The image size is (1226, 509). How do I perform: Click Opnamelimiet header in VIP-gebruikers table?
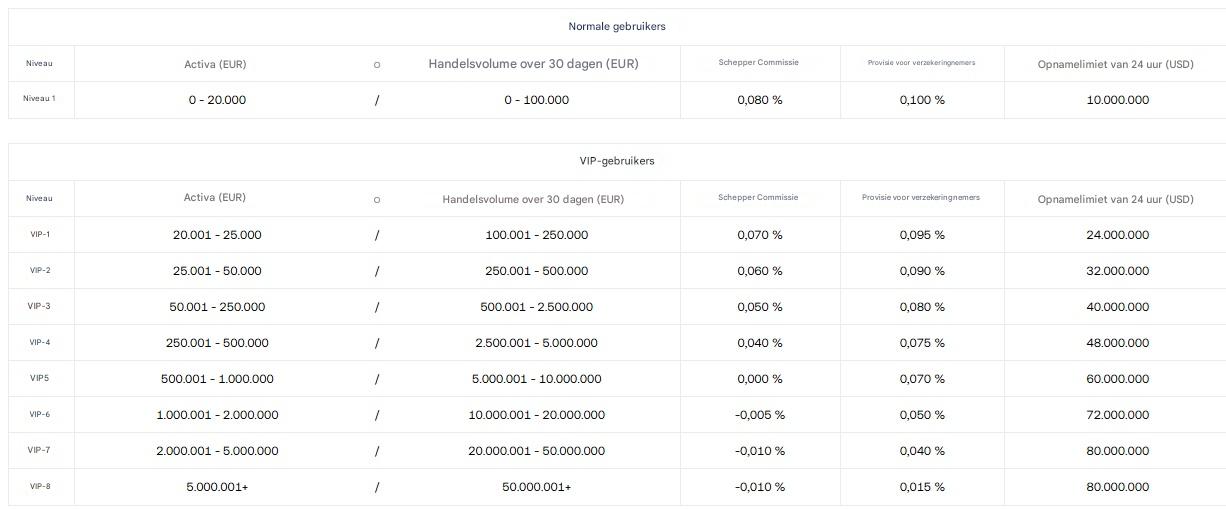(1115, 199)
